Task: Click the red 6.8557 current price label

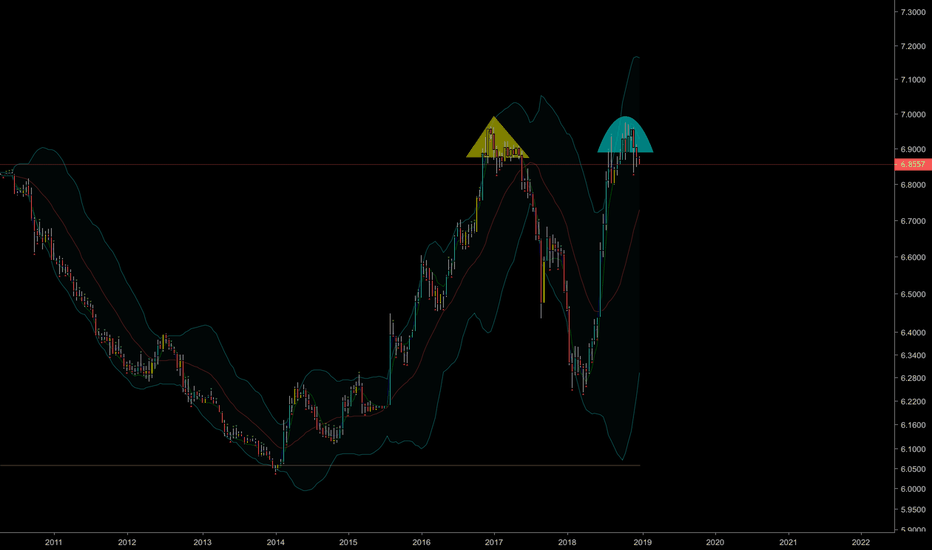Action: point(912,164)
